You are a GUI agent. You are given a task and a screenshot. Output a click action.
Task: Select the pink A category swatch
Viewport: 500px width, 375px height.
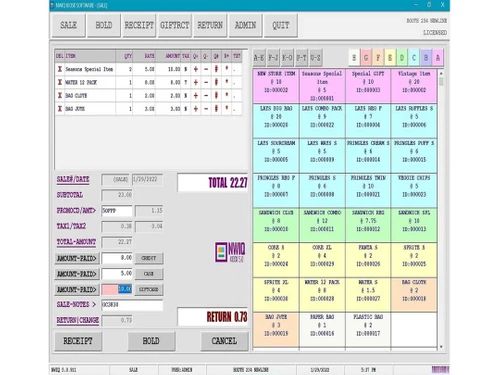point(438,58)
